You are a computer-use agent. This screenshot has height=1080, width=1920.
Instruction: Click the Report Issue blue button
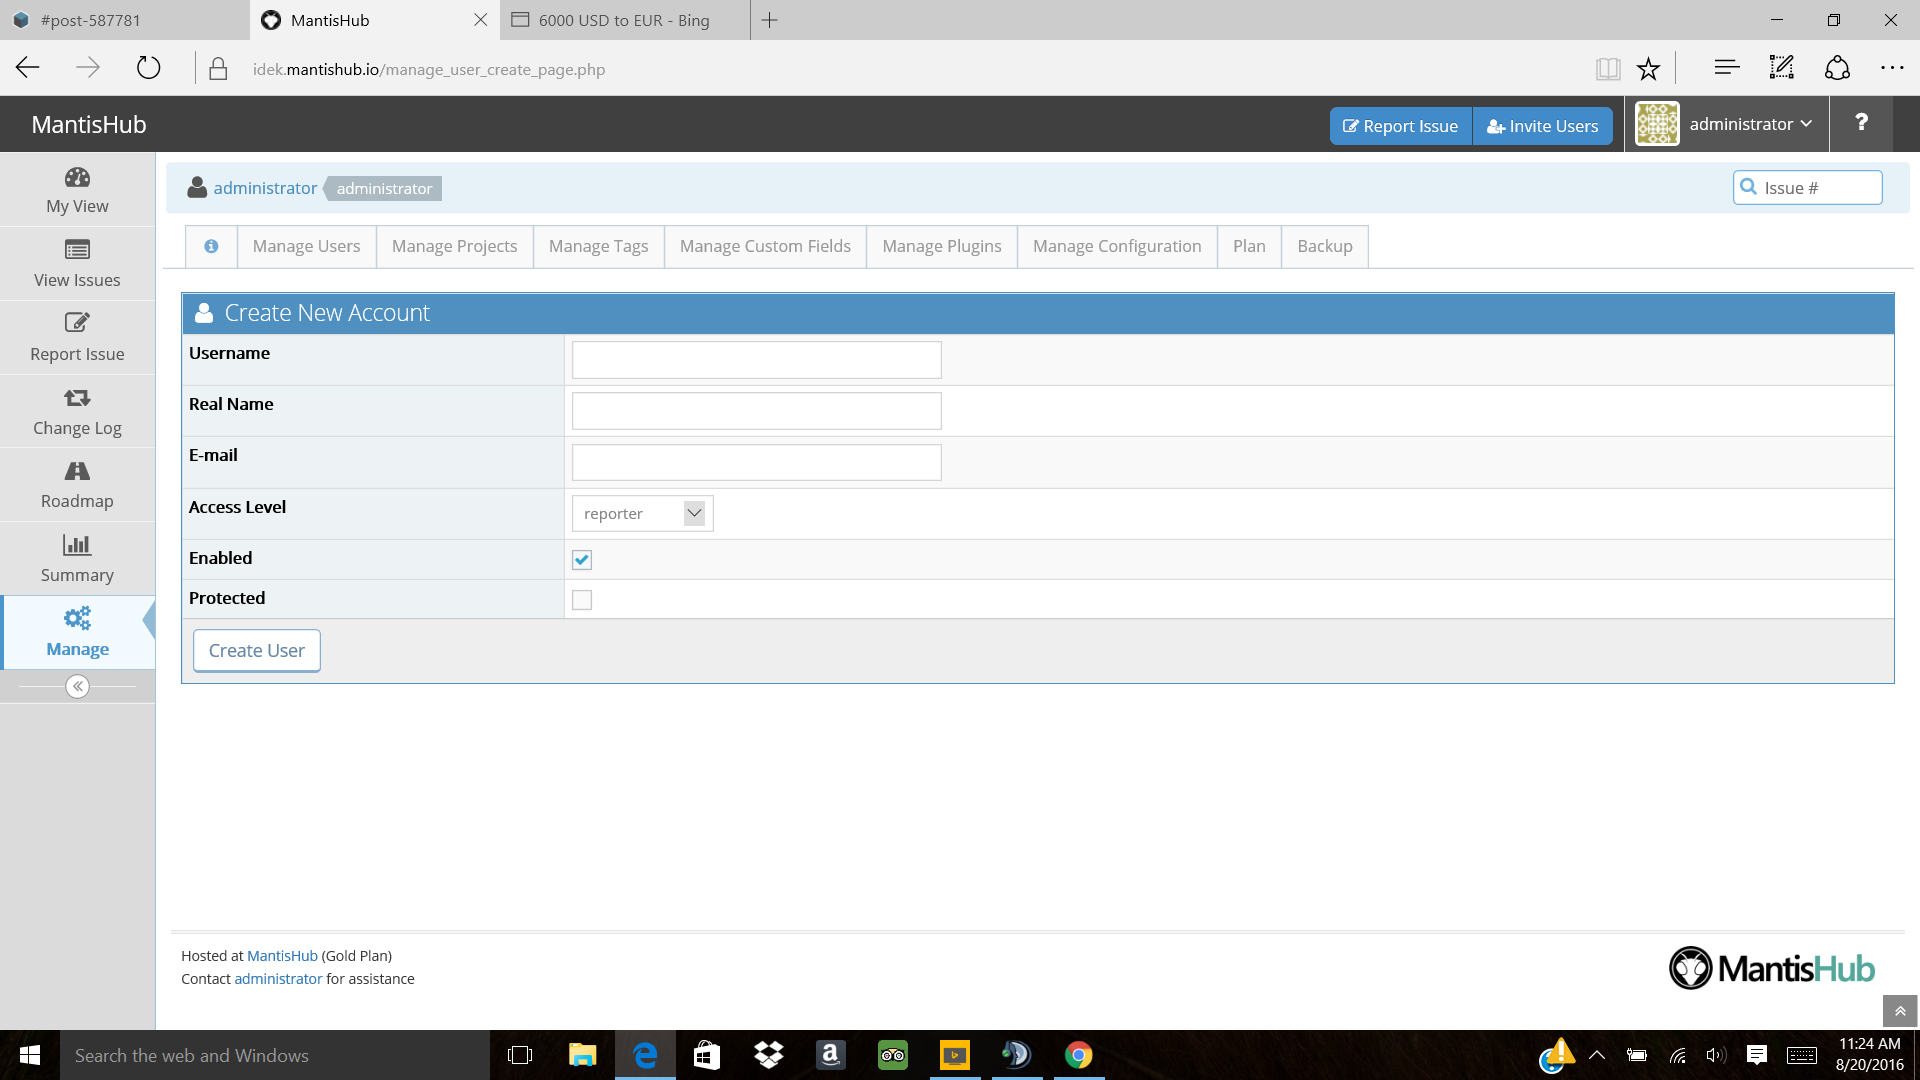point(1400,126)
